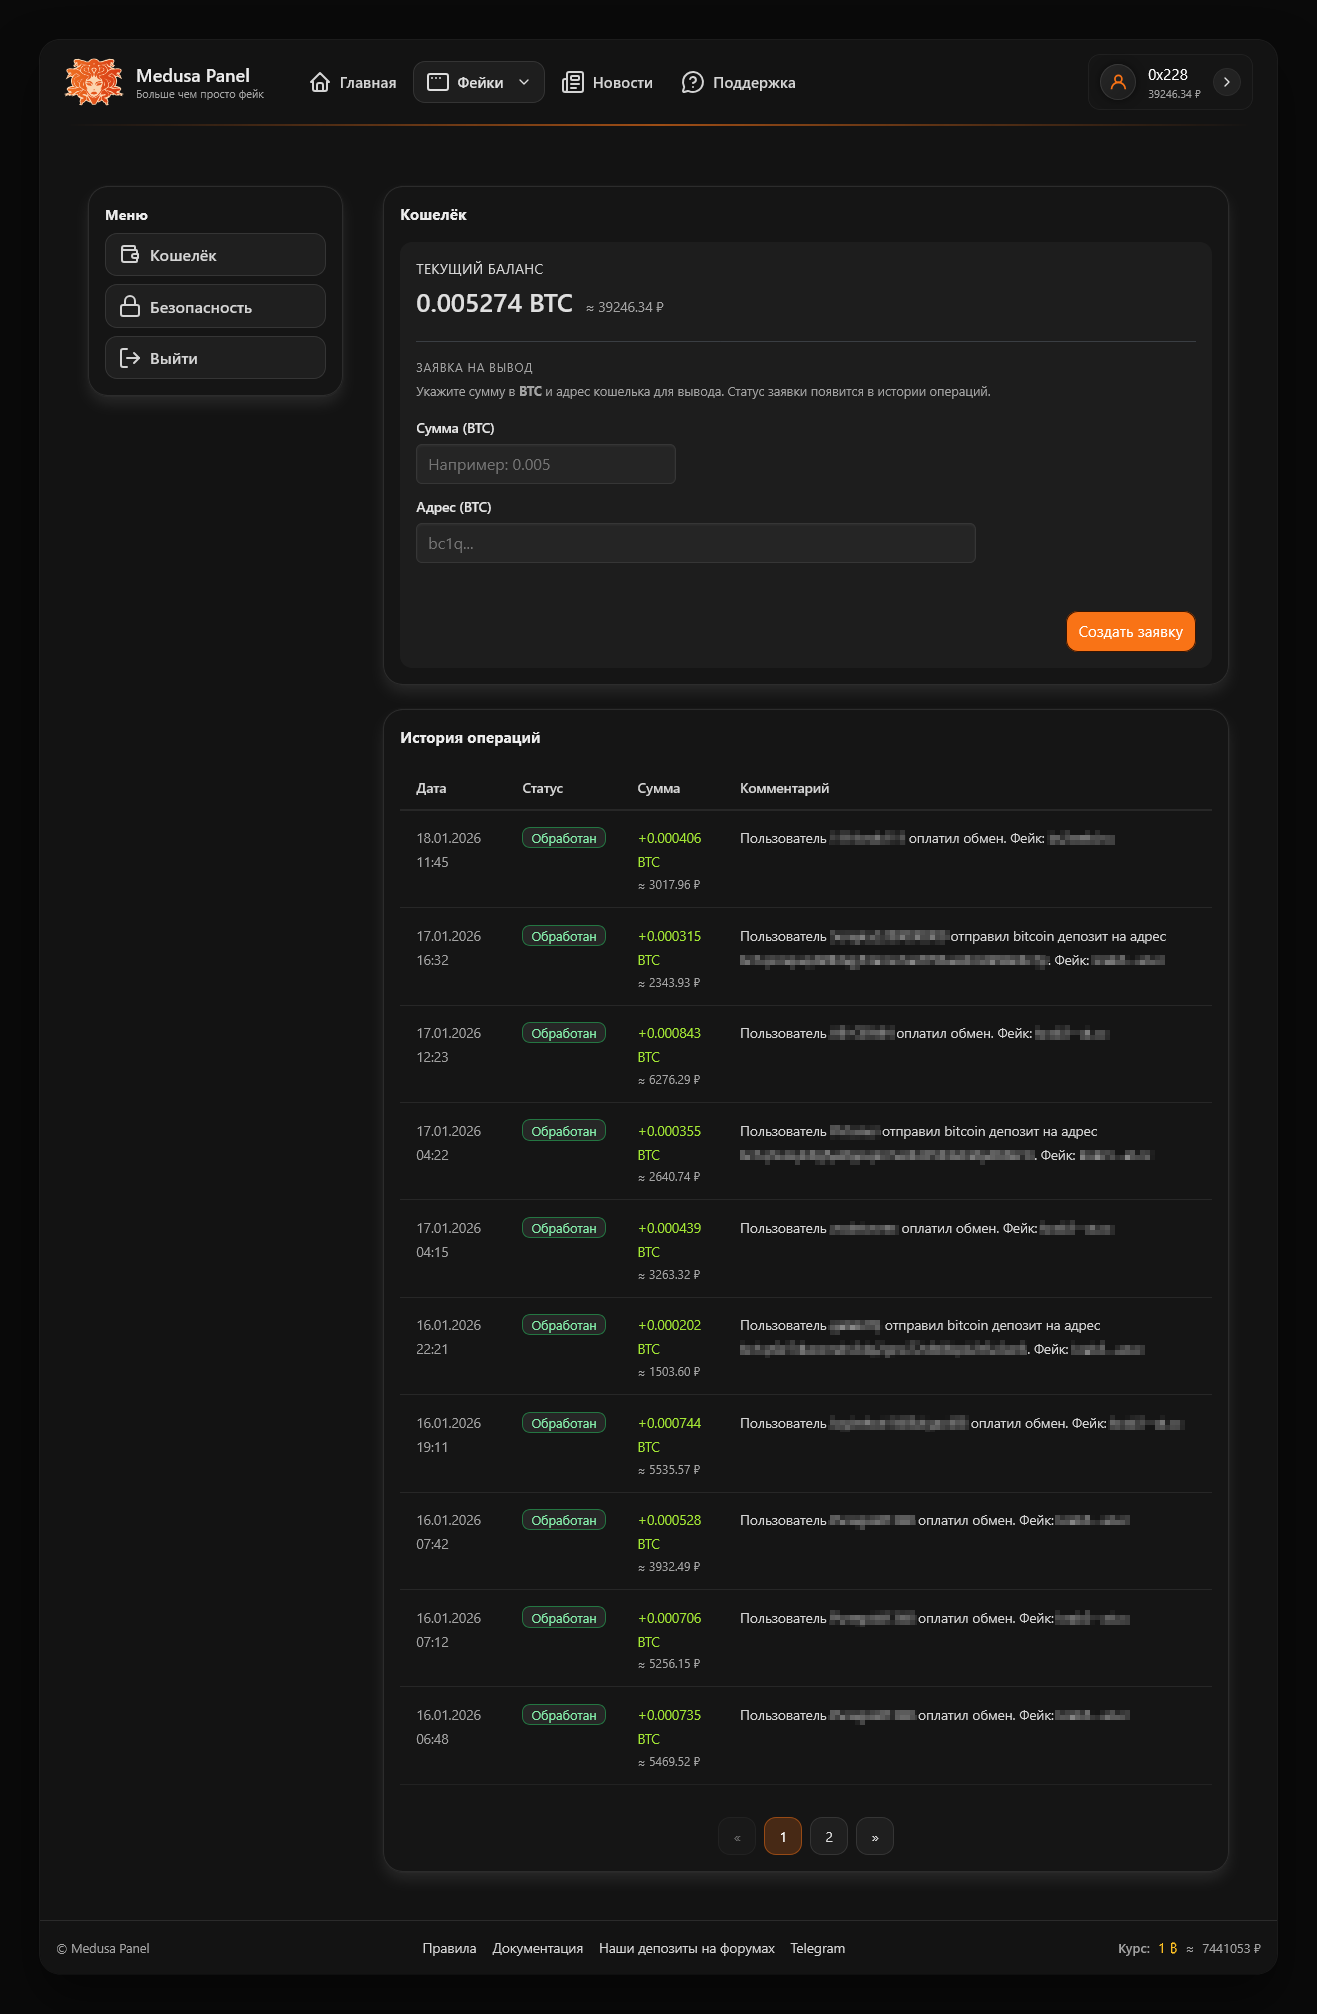Viewport: 1317px width, 2014px height.
Task: Open the Документация footer link
Action: (x=537, y=1948)
